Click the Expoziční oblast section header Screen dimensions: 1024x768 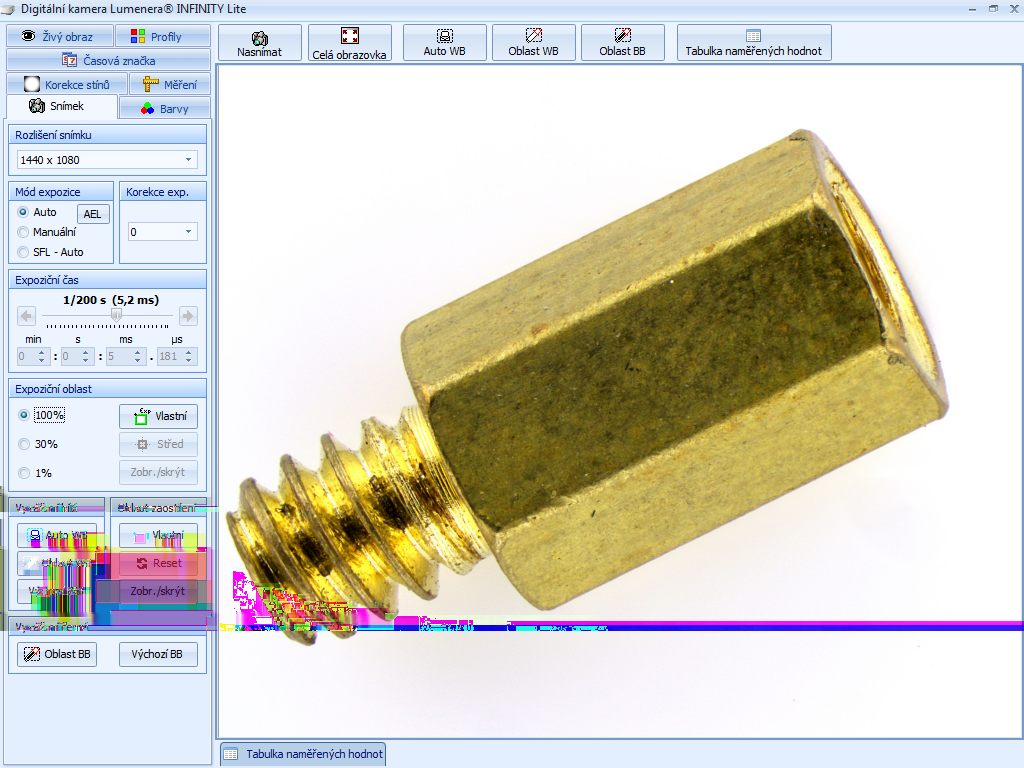pos(108,389)
